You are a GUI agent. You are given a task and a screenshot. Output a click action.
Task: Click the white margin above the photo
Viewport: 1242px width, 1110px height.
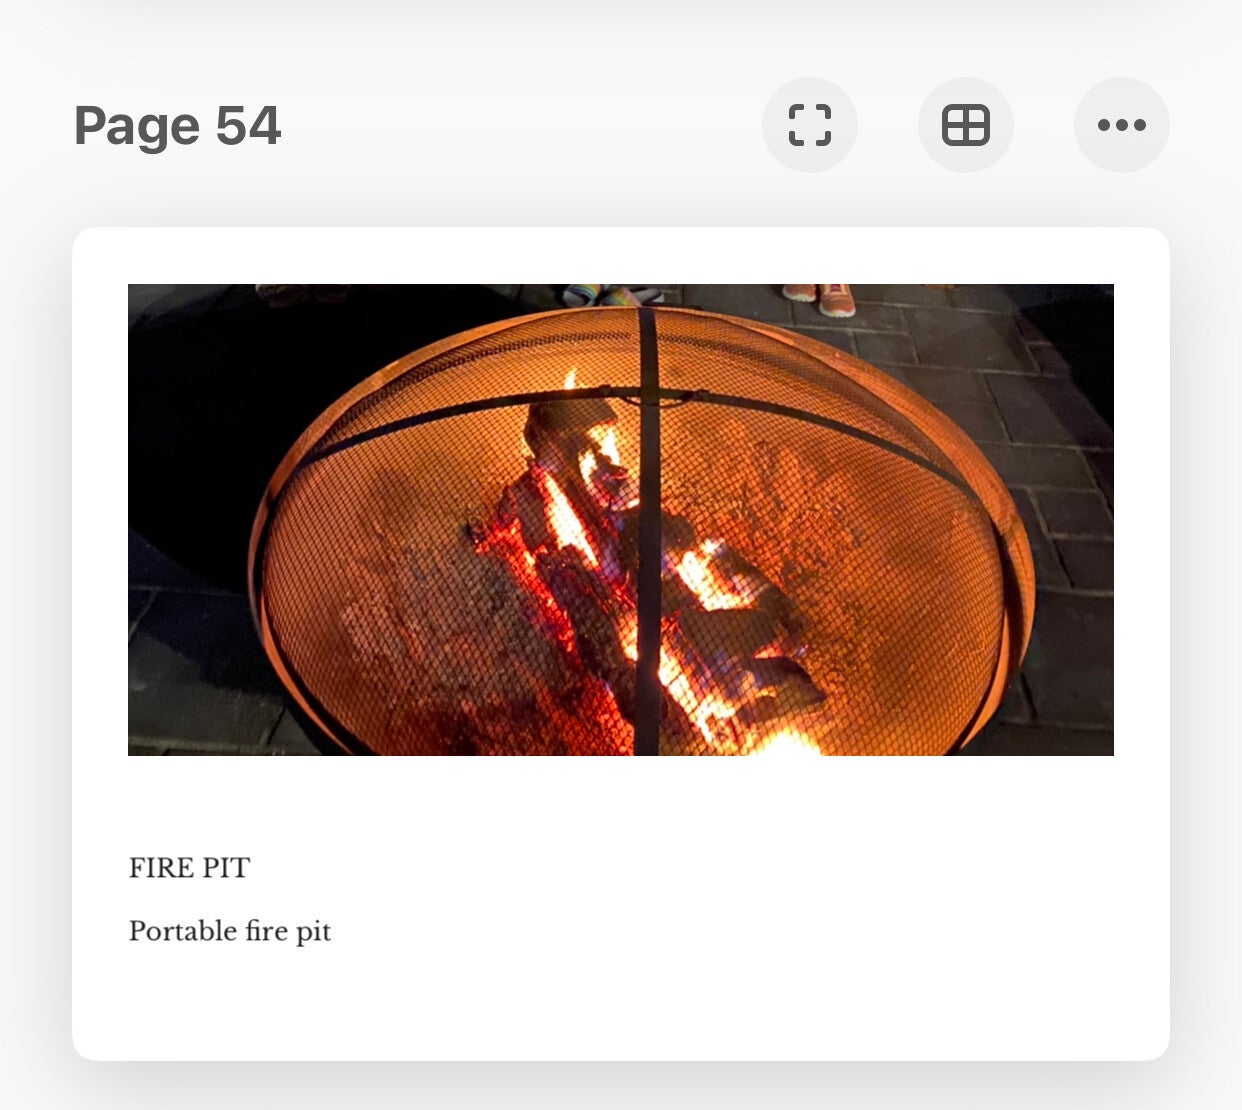[621, 256]
